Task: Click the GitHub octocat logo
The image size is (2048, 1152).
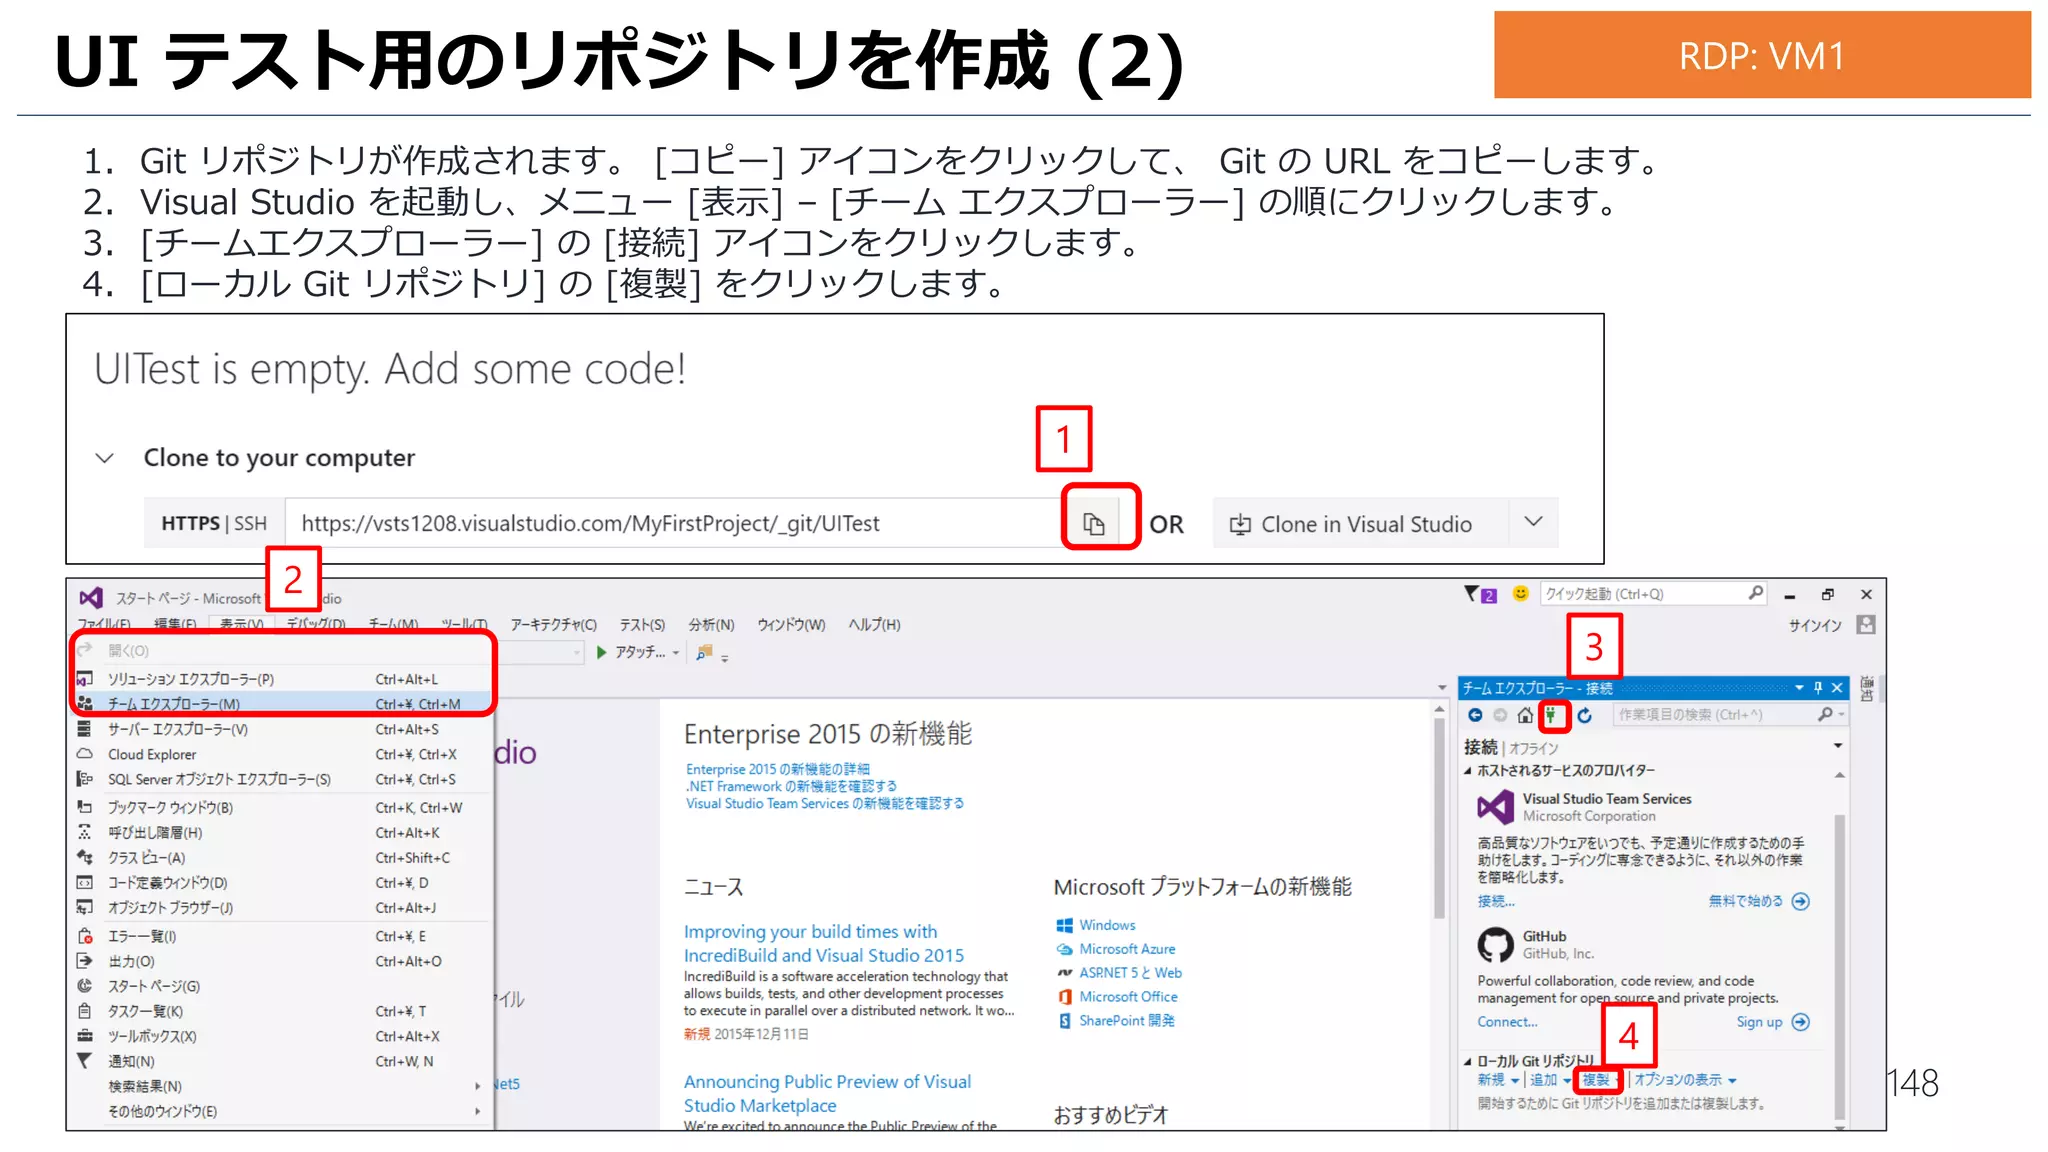Action: (x=1496, y=944)
